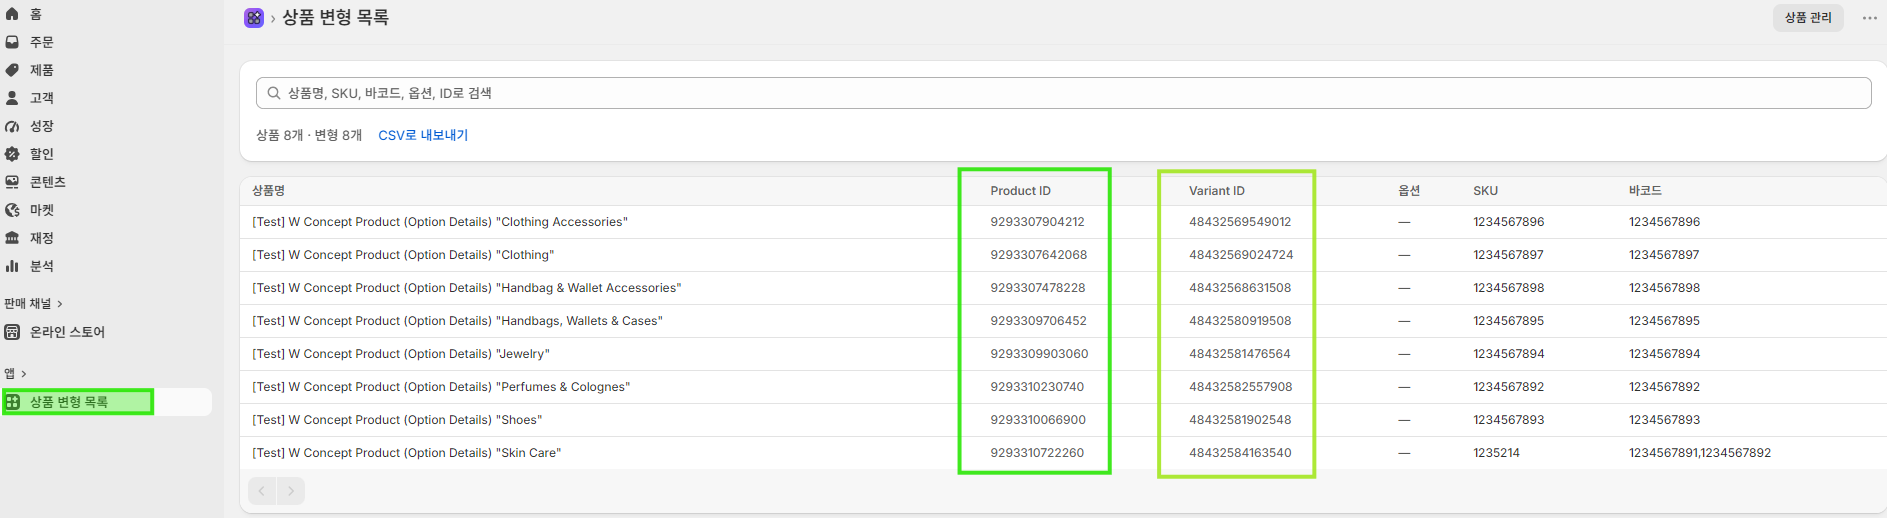The image size is (1887, 518).
Task: Open Content image icon
Action: (12, 182)
